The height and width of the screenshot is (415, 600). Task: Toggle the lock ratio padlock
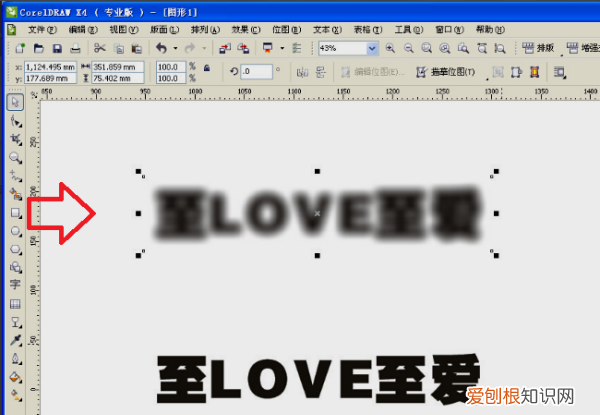205,68
